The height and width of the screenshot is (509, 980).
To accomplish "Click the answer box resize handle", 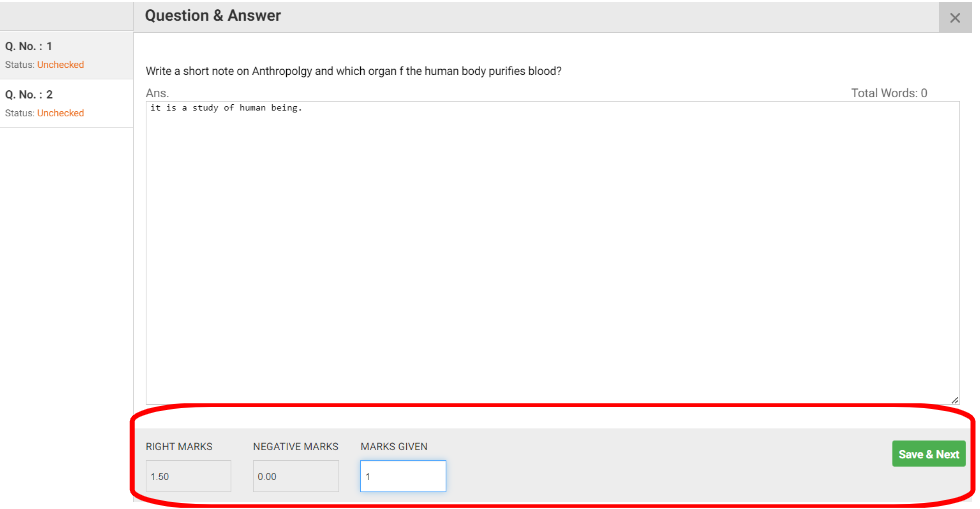I will [954, 399].
